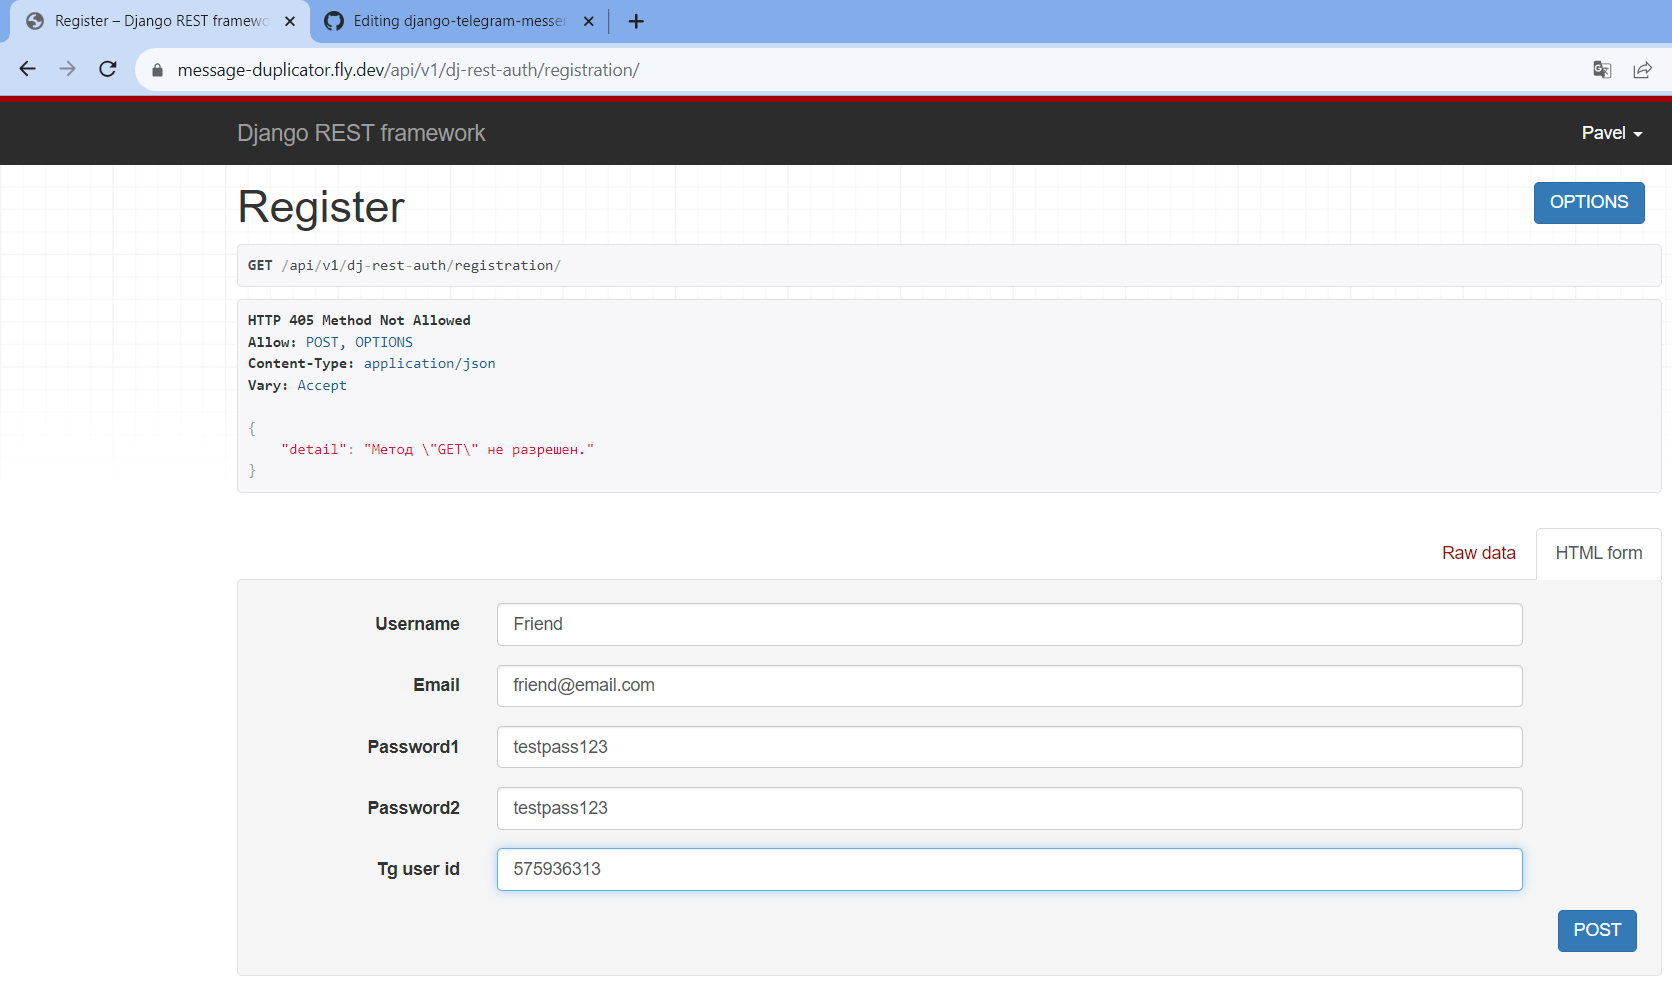Click the 'application/json' content-type value
The image size is (1672, 986).
click(x=429, y=363)
